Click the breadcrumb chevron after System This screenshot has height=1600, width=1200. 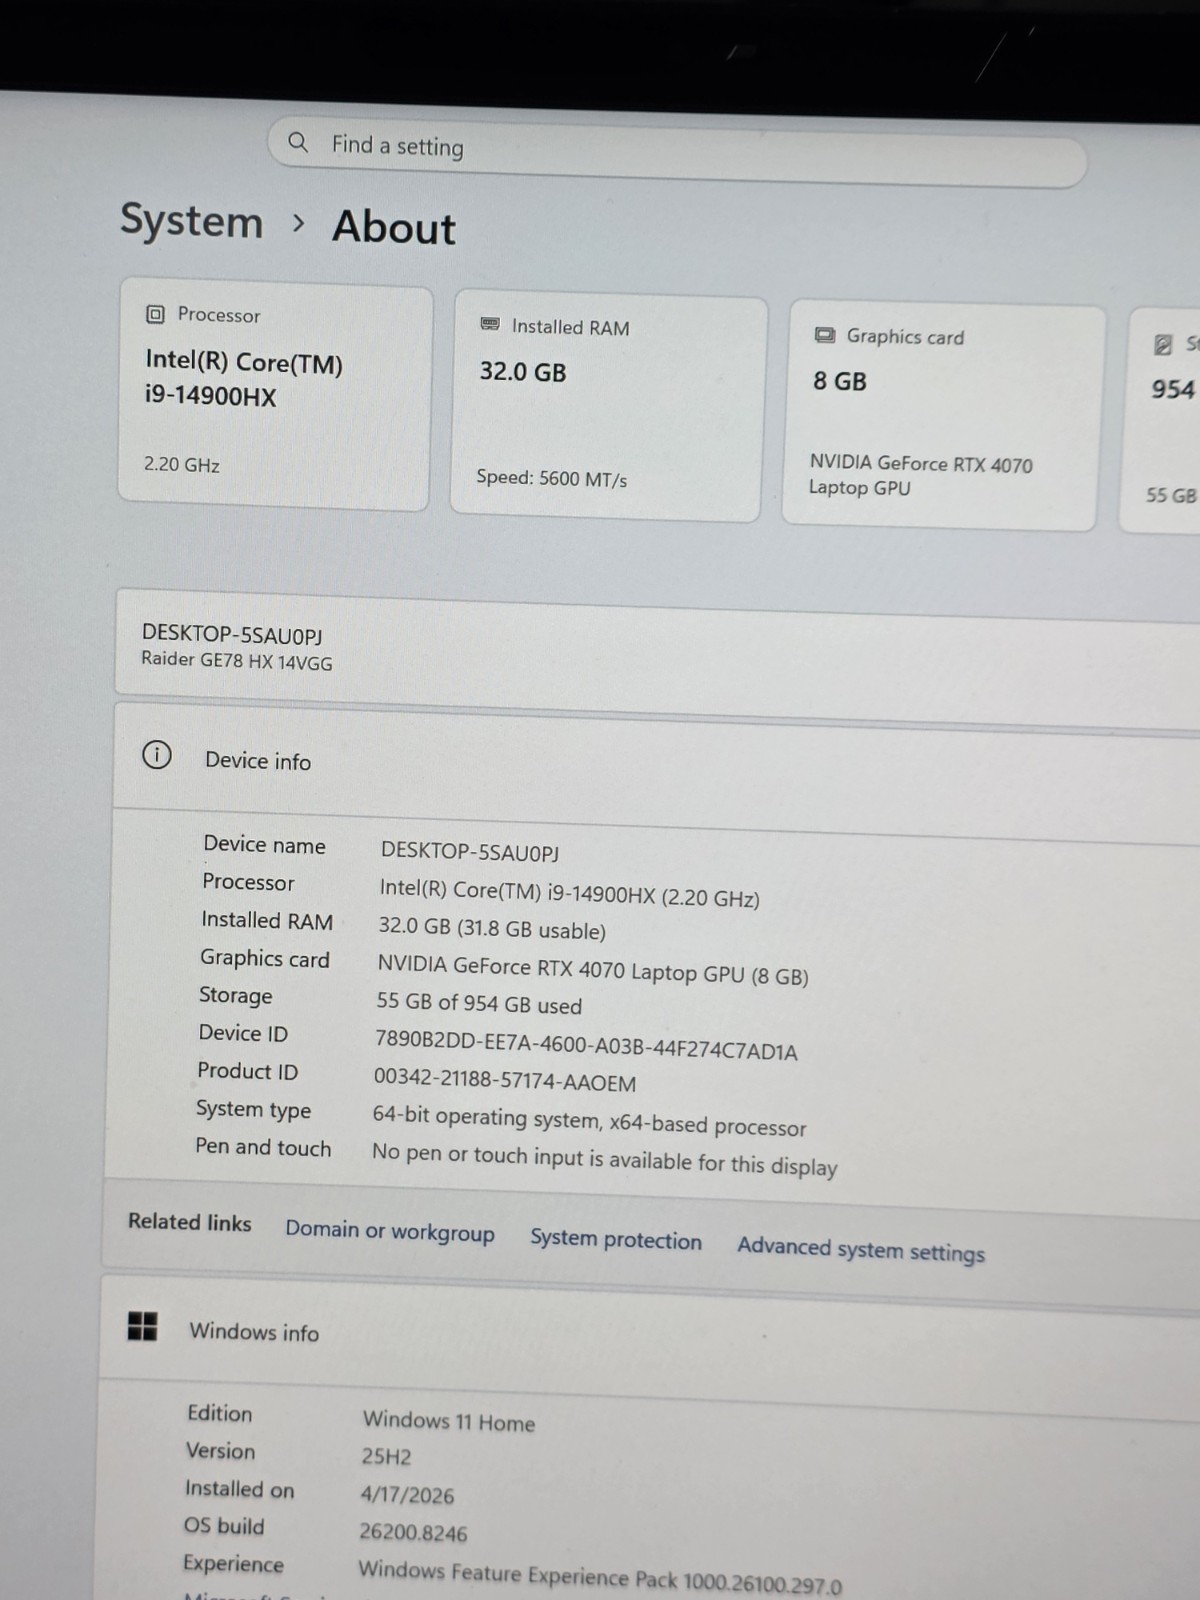tap(298, 223)
